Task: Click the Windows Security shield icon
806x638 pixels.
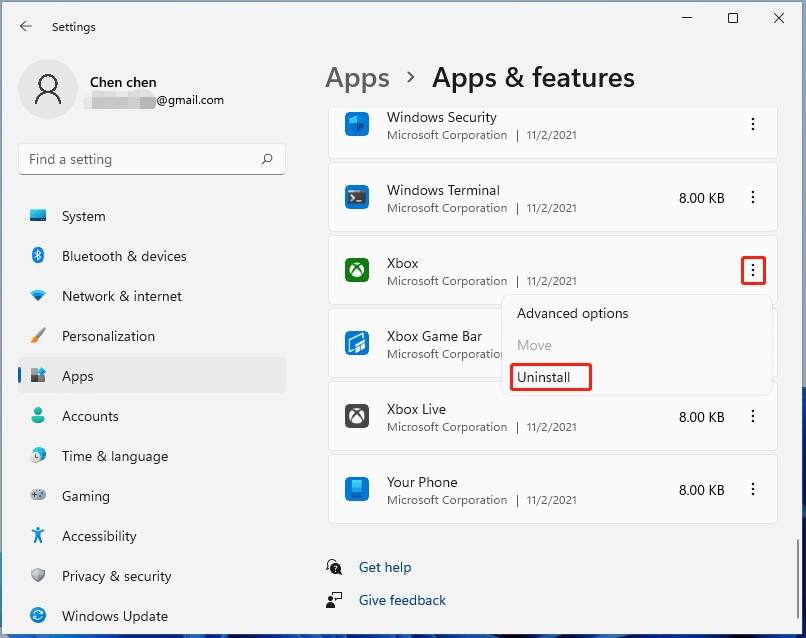Action: point(357,124)
